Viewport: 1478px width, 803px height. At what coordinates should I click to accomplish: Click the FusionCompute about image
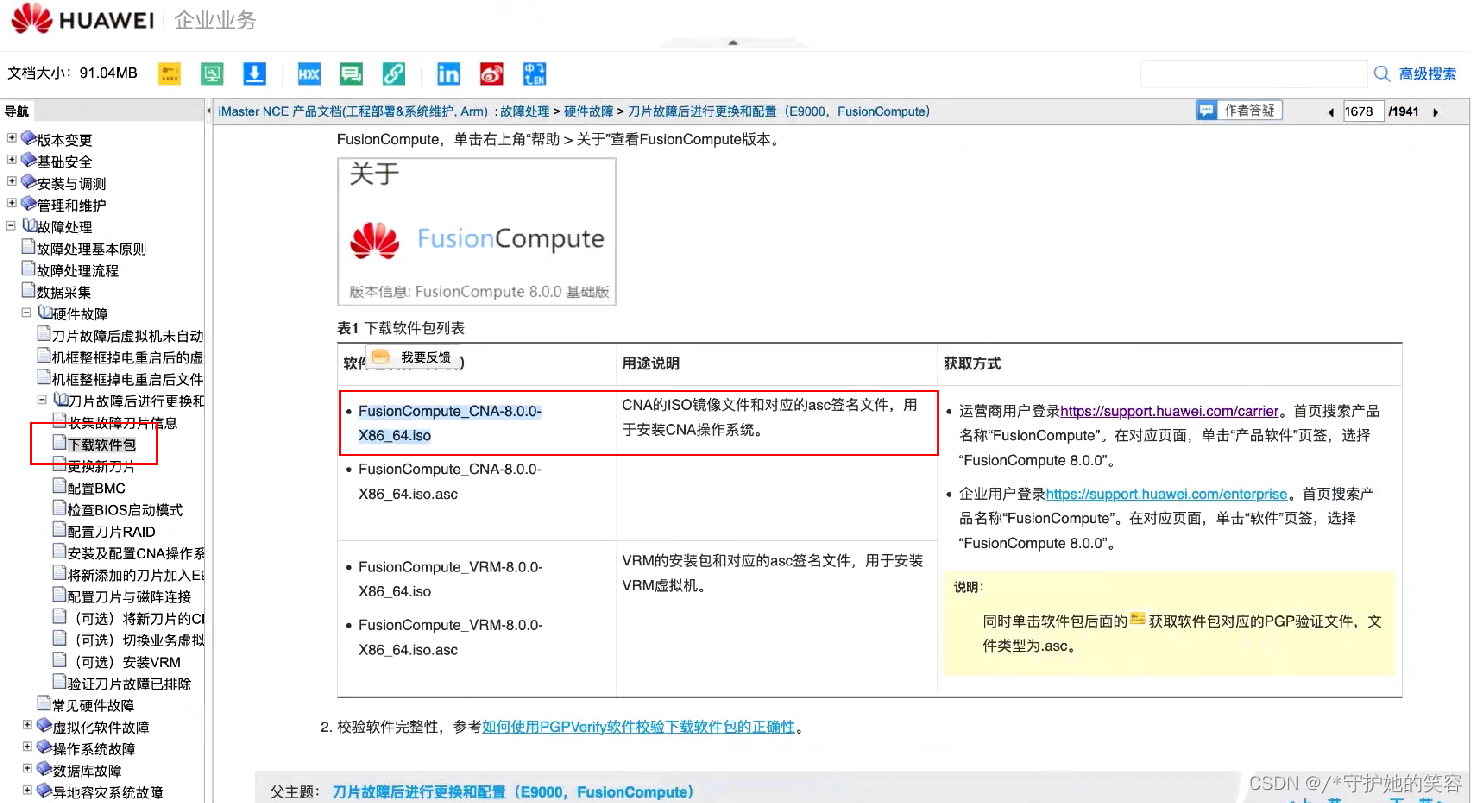point(477,231)
